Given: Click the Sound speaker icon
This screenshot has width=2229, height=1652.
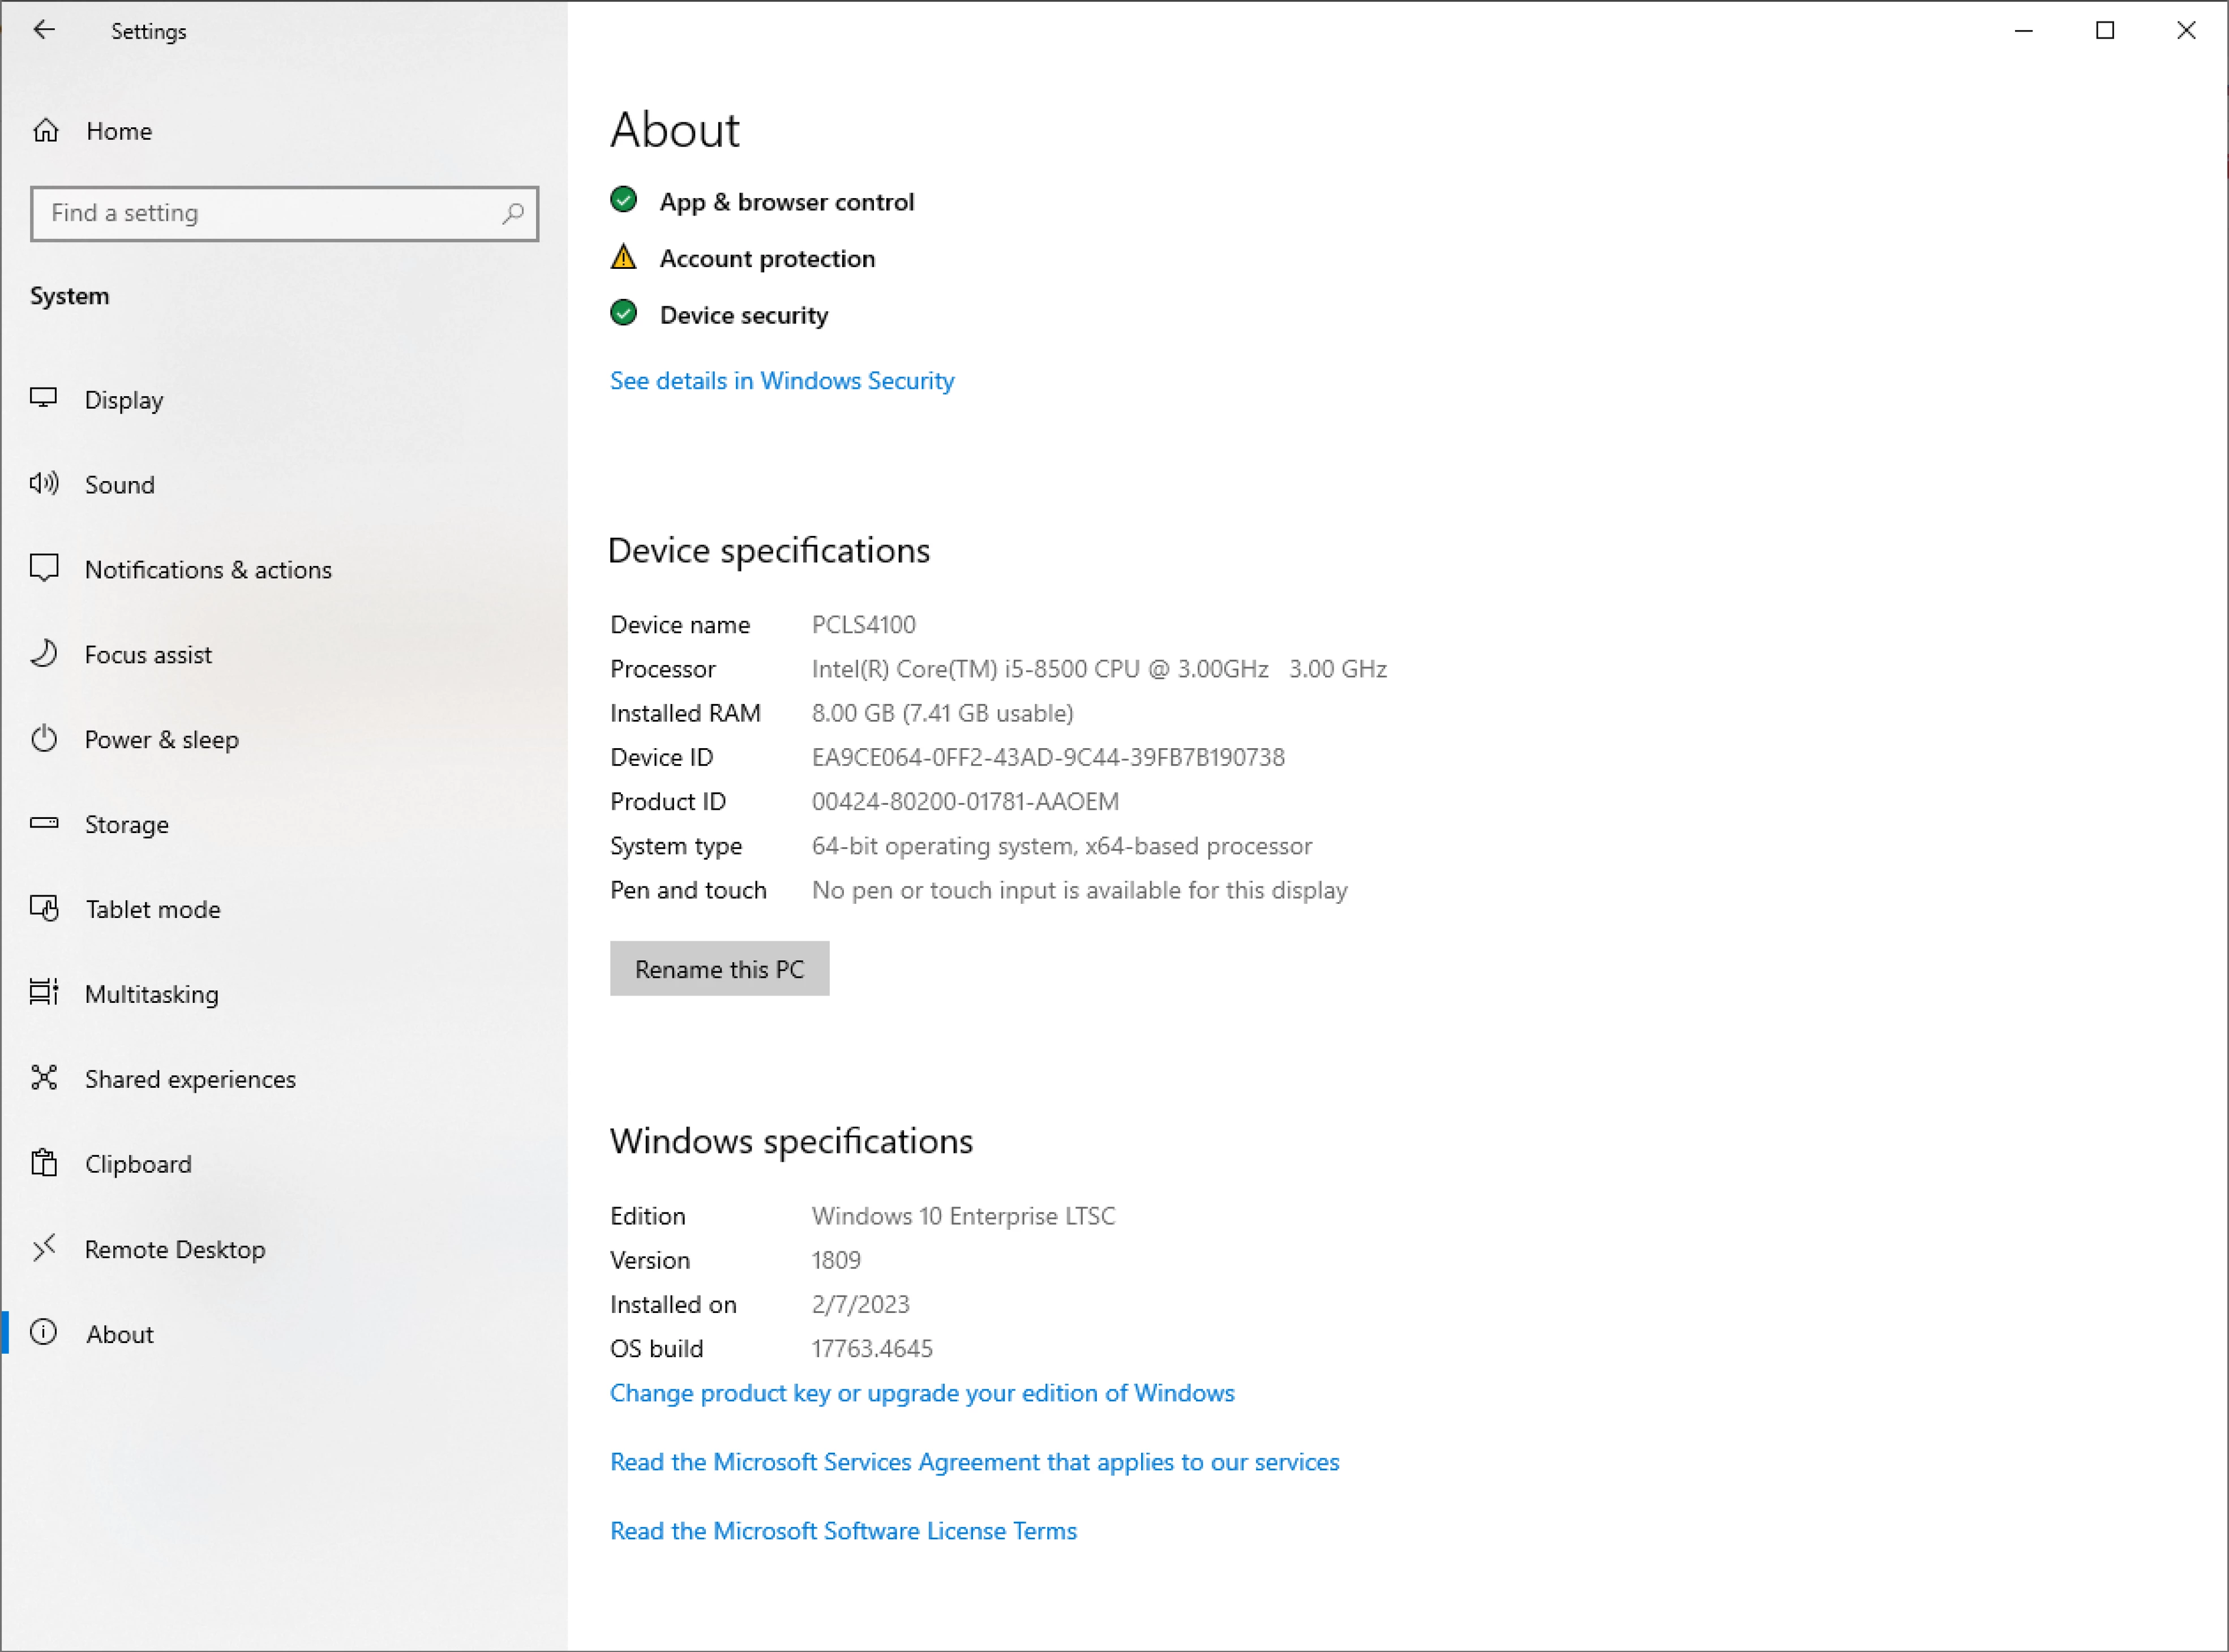Looking at the screenshot, I should (x=43, y=484).
